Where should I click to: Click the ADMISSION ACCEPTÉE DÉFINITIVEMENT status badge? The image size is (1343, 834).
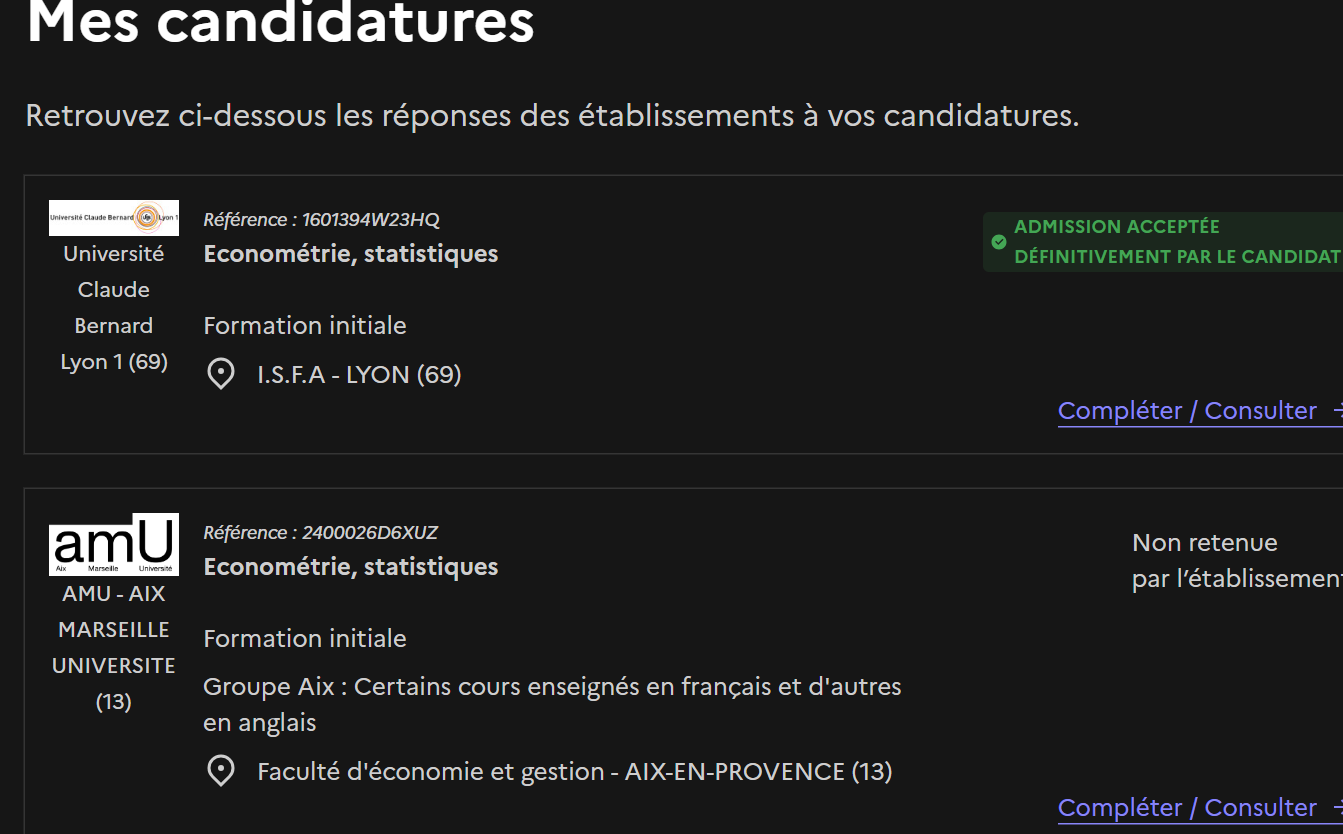click(x=1163, y=242)
